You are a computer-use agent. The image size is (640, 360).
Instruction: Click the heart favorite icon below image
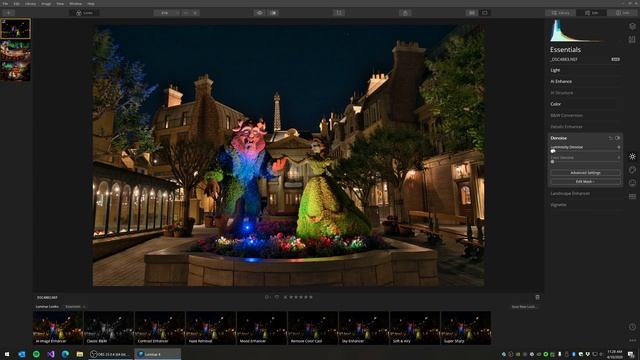pos(277,297)
